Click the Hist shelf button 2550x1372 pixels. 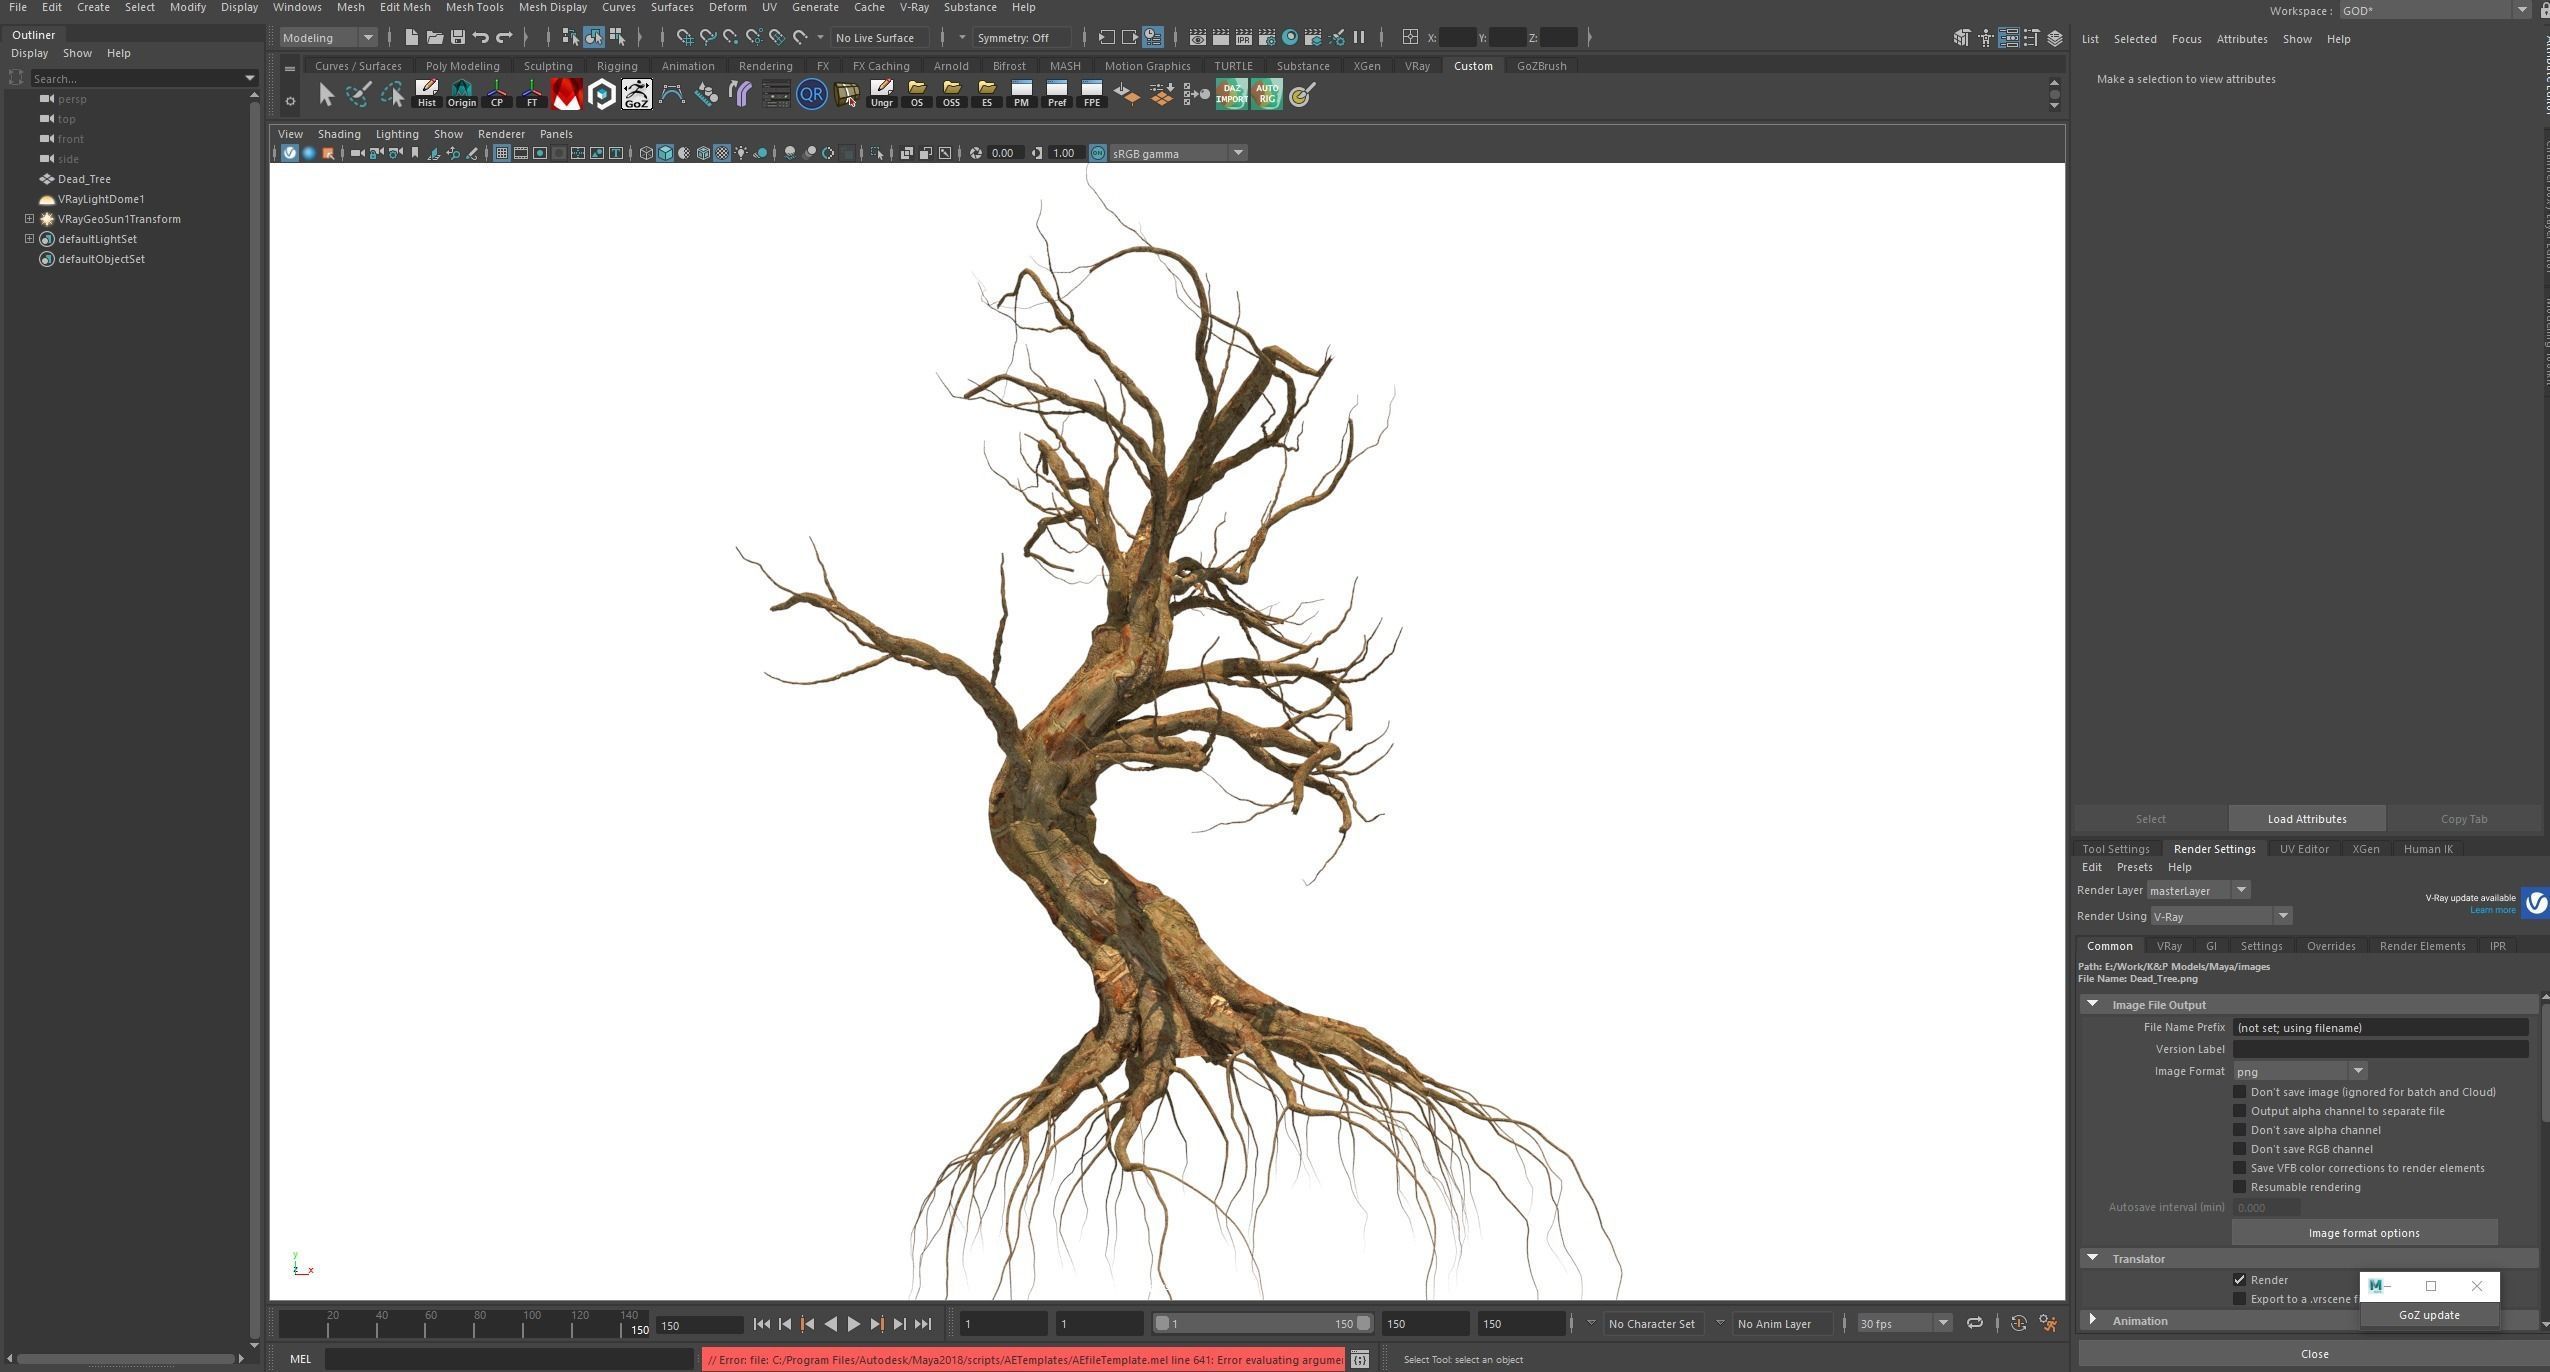427,94
